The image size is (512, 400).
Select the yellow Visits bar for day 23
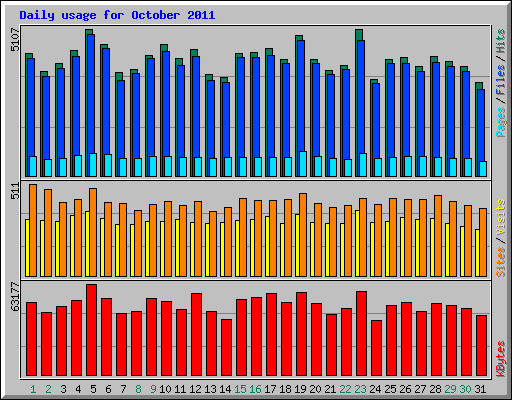(357, 243)
